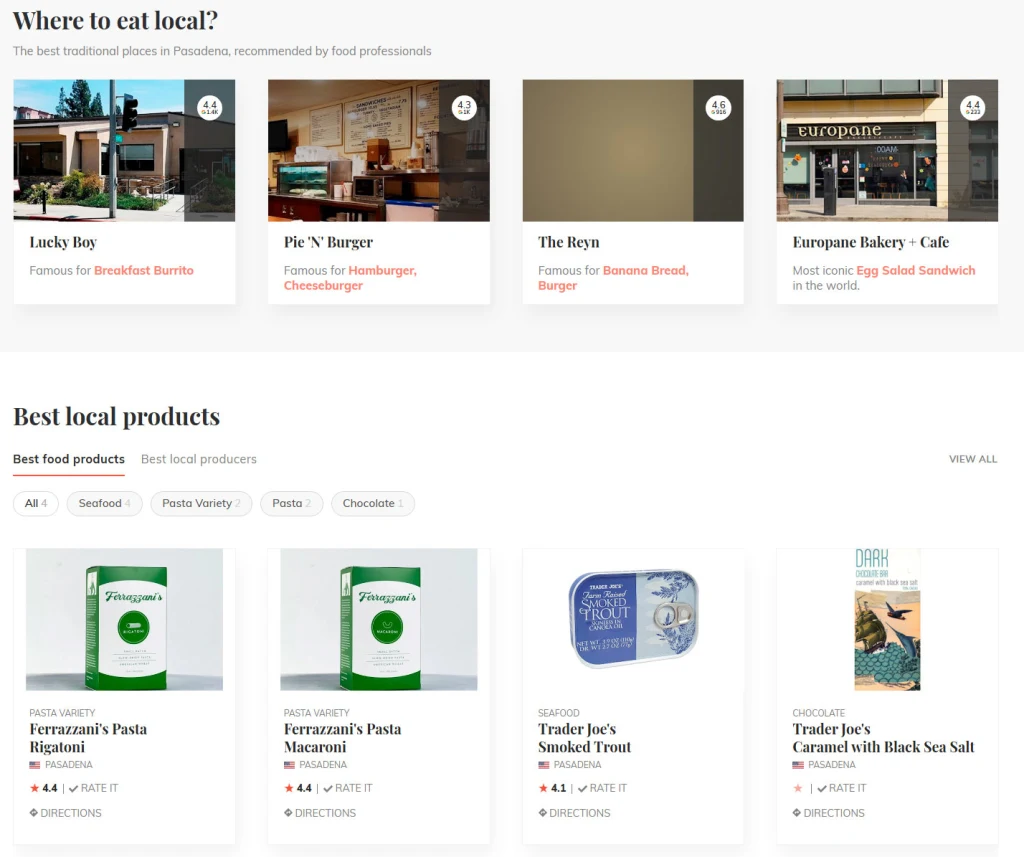Open Ferrazzani's Pasta Rigatoni product title
This screenshot has width=1024, height=857.
[x=88, y=738]
